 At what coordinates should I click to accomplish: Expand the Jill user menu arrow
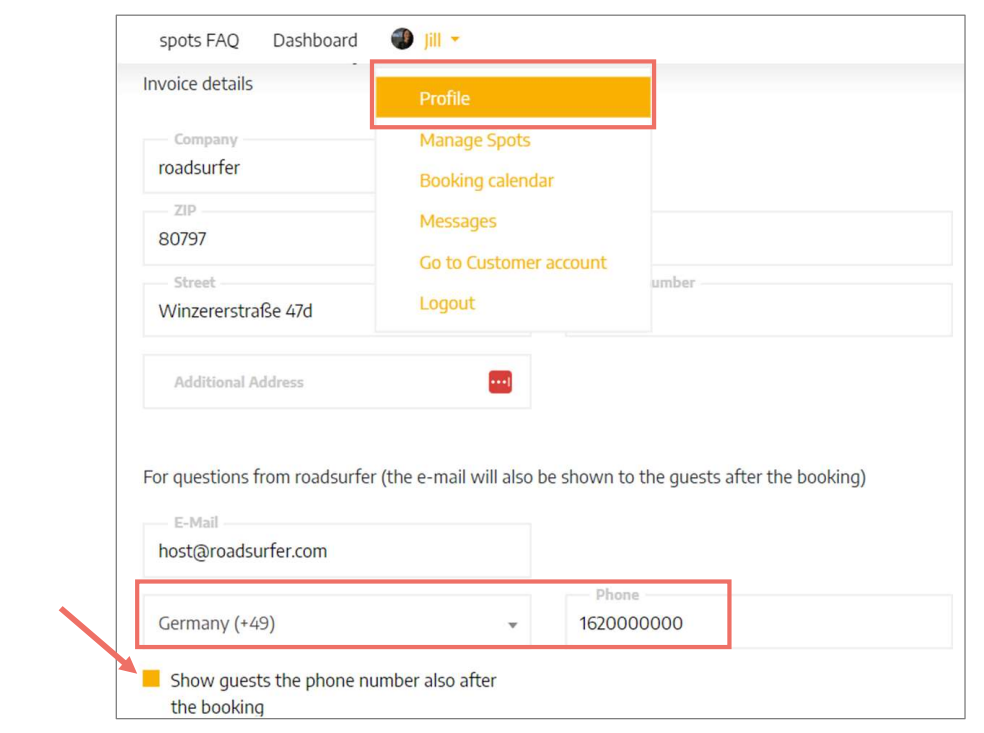click(455, 40)
